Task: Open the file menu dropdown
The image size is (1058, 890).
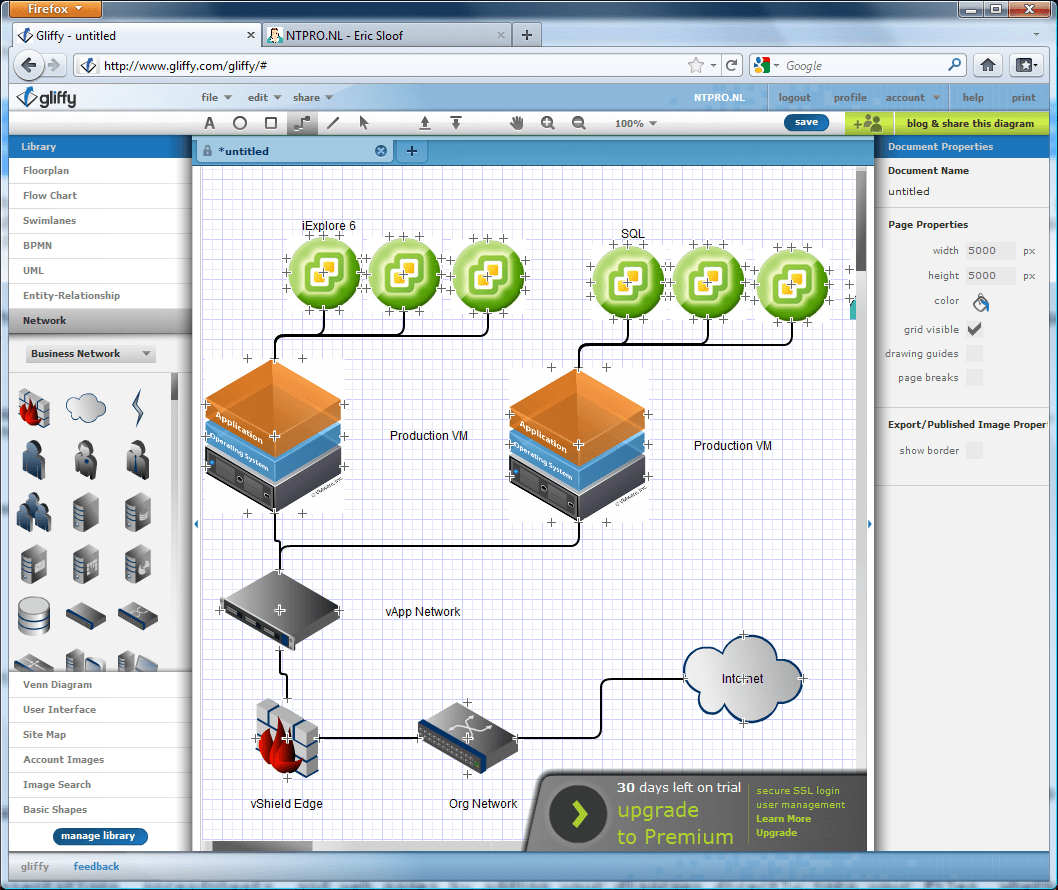Action: [216, 98]
